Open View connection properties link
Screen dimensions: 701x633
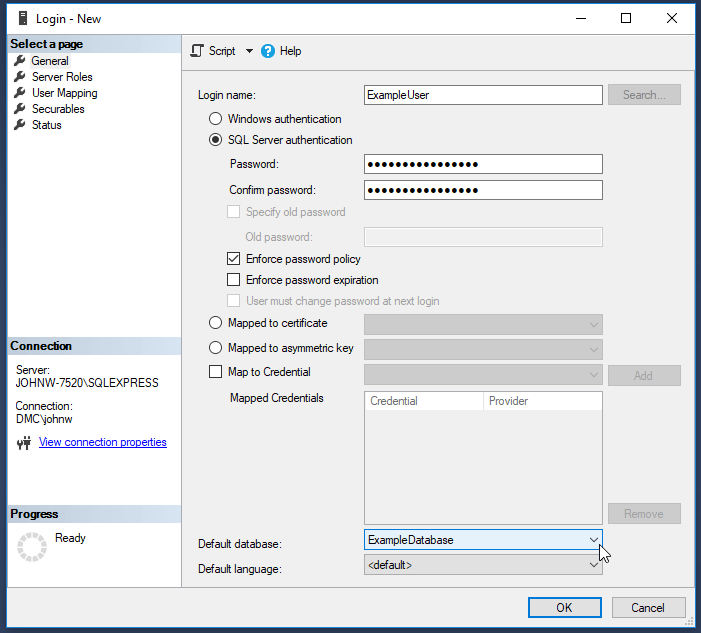pos(103,442)
